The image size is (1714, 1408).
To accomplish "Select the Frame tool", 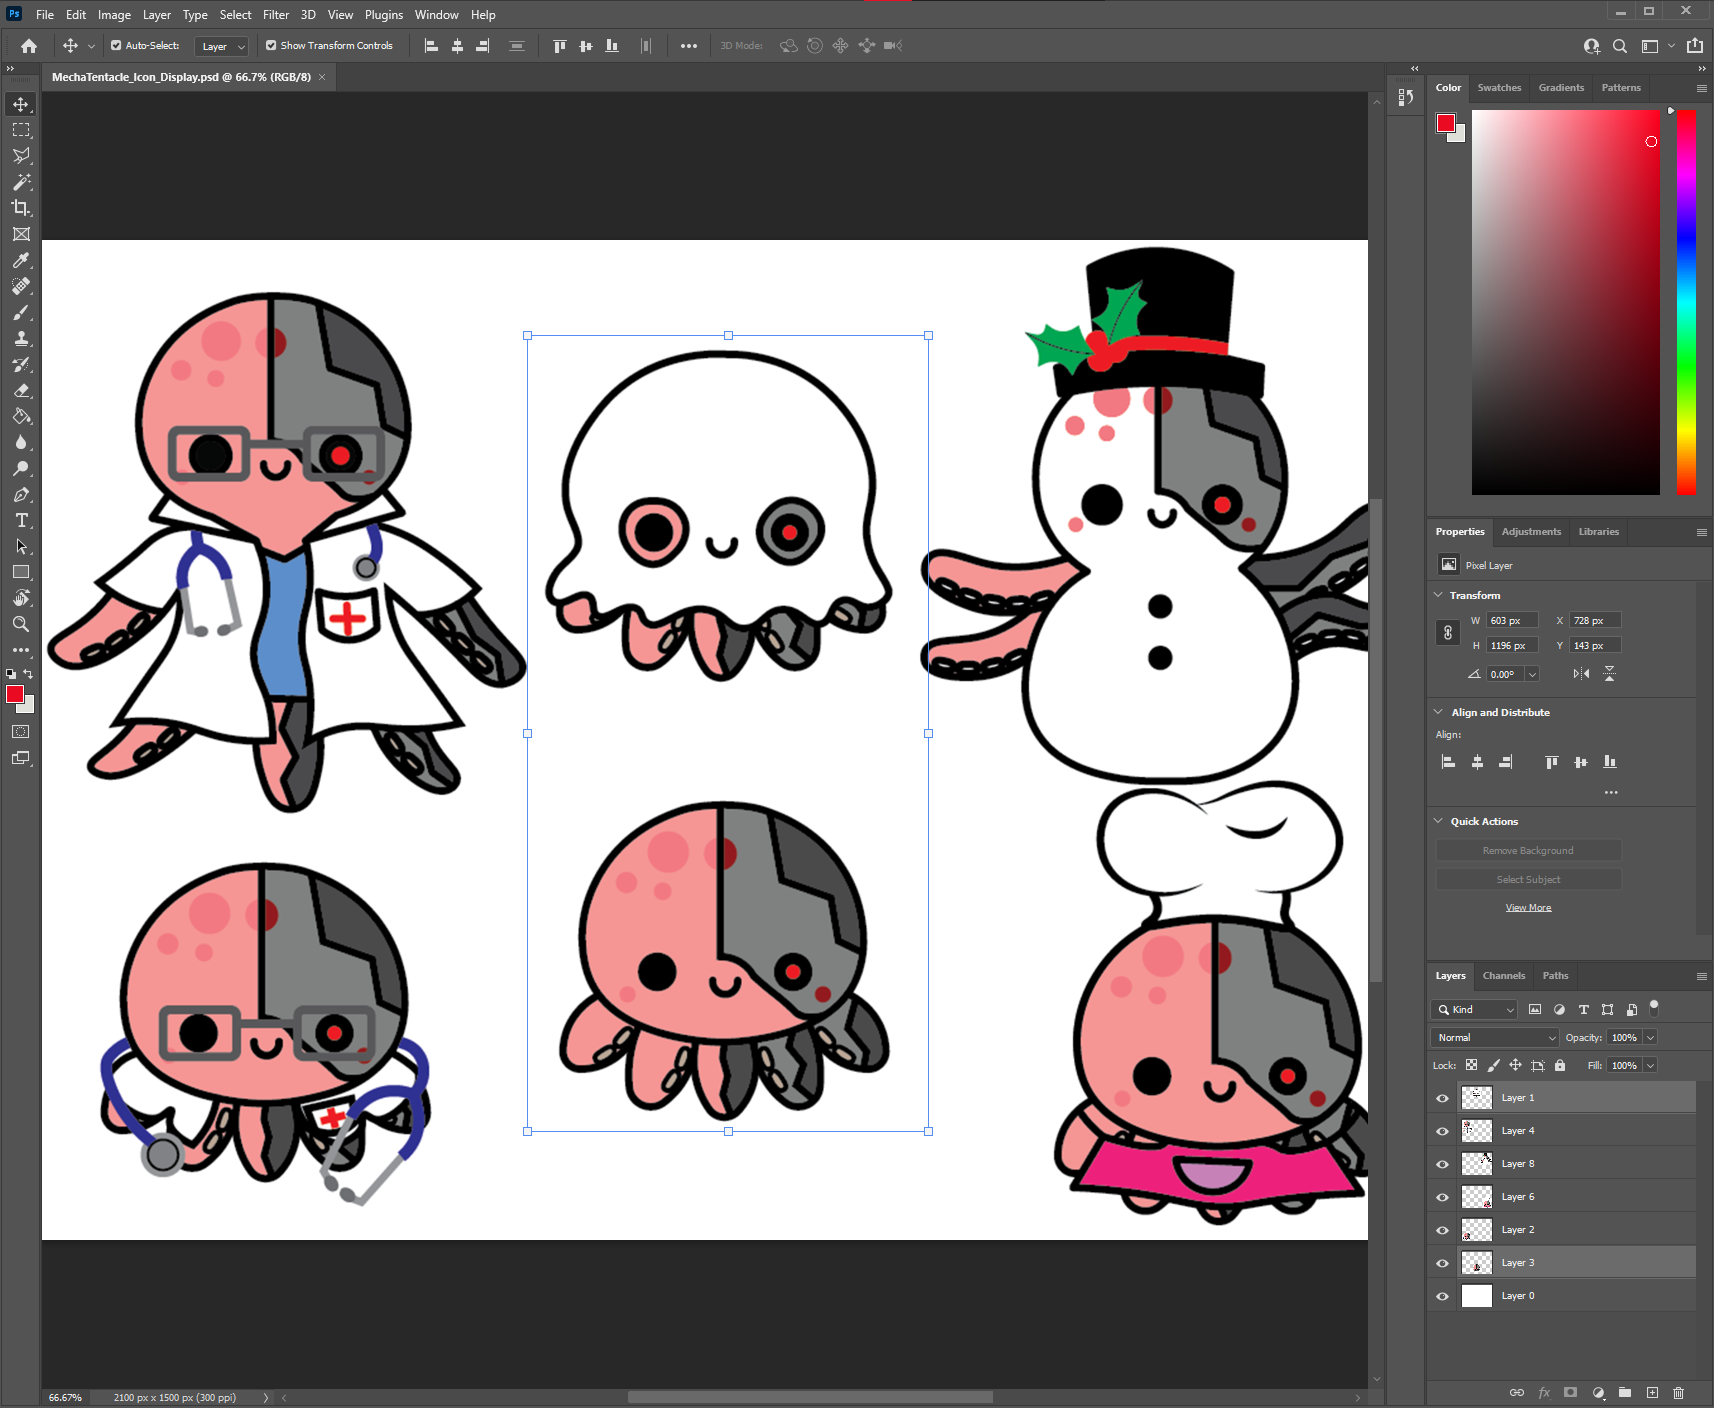I will [x=21, y=234].
